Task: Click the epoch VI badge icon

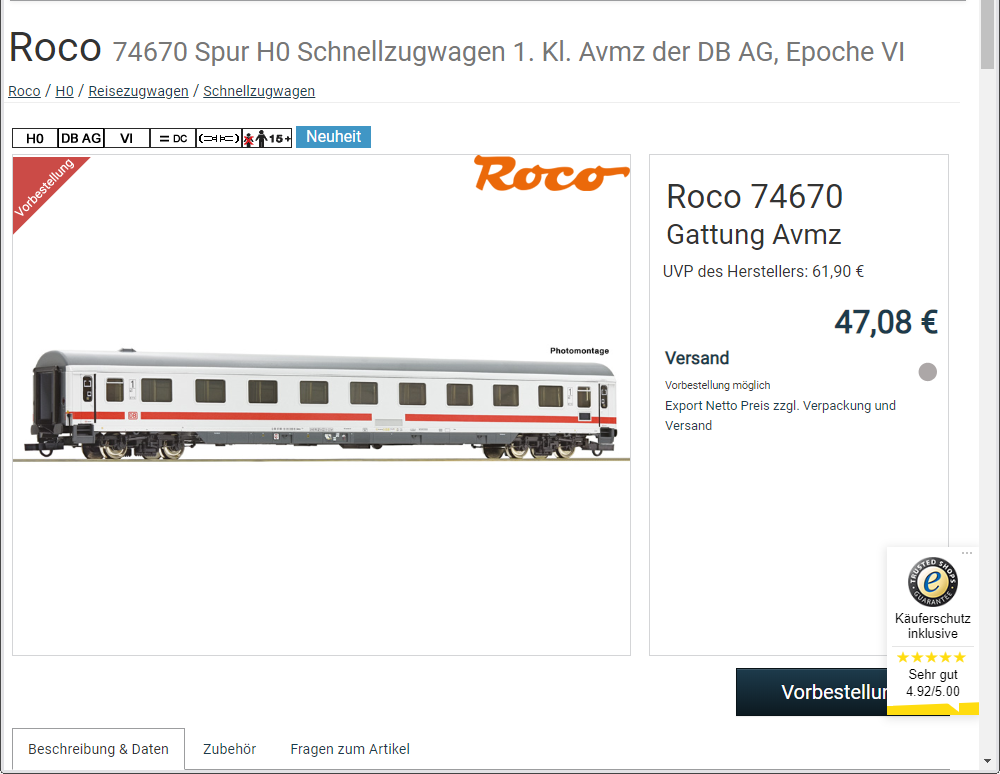Action: [x=127, y=138]
